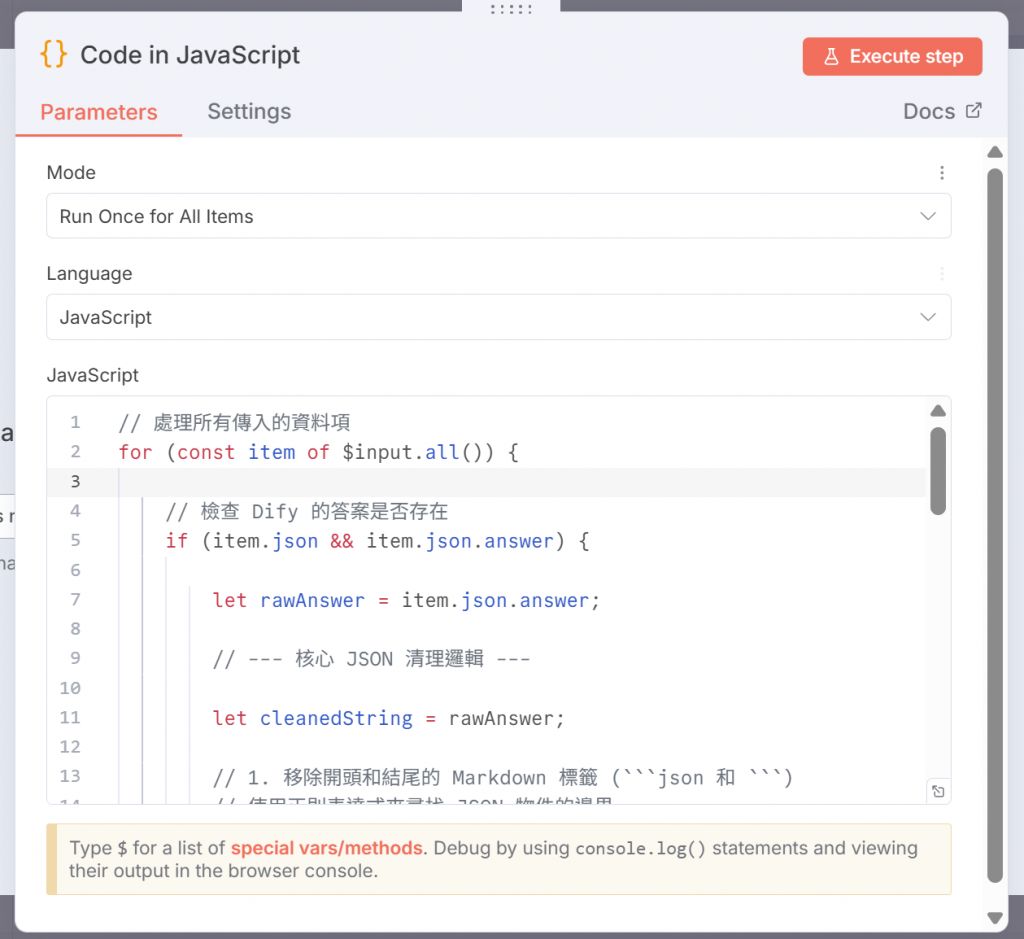Click the curly braces Code node icon
This screenshot has height=939, width=1024.
[x=54, y=54]
